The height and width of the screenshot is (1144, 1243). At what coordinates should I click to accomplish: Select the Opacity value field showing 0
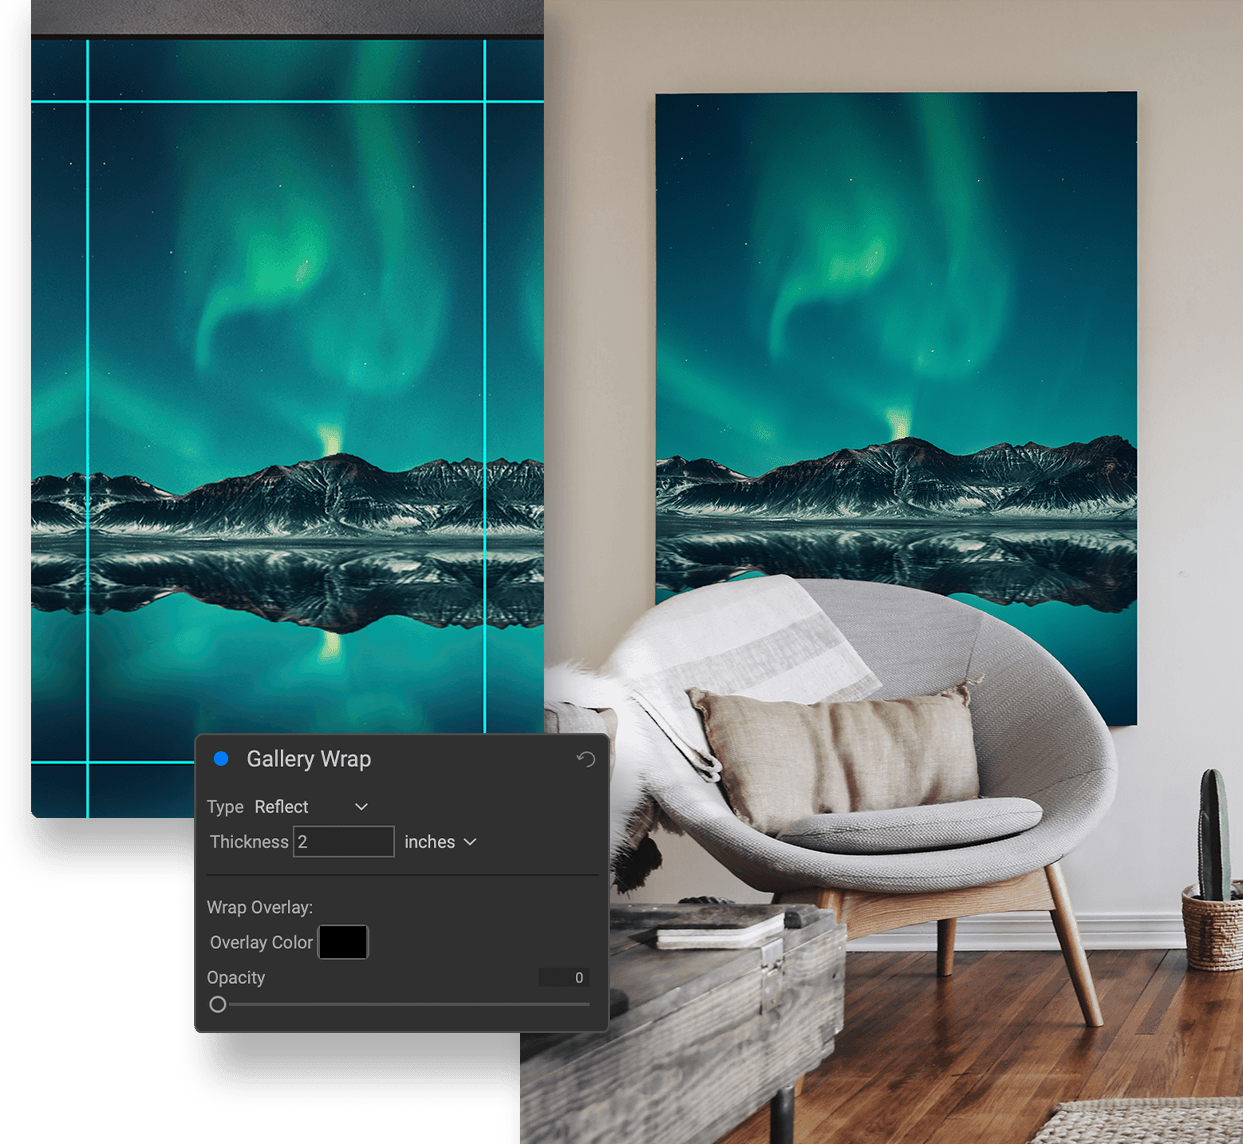pos(563,977)
